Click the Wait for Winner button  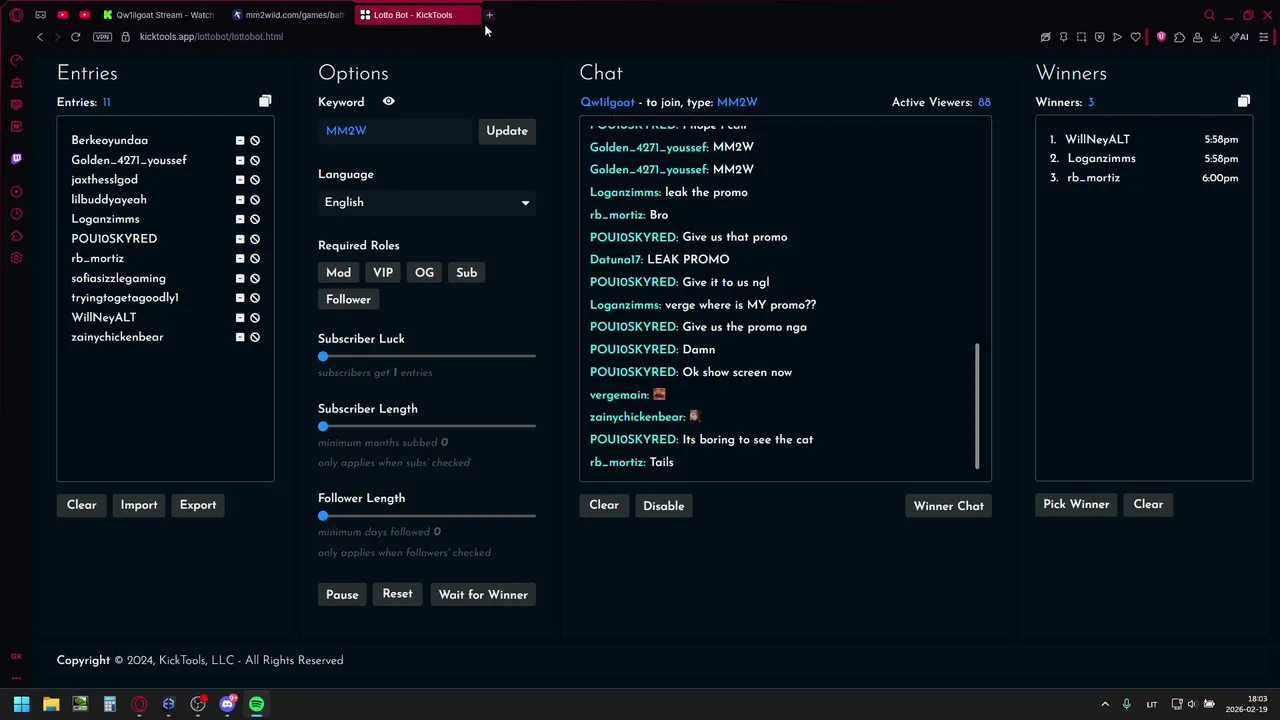pyautogui.click(x=483, y=595)
